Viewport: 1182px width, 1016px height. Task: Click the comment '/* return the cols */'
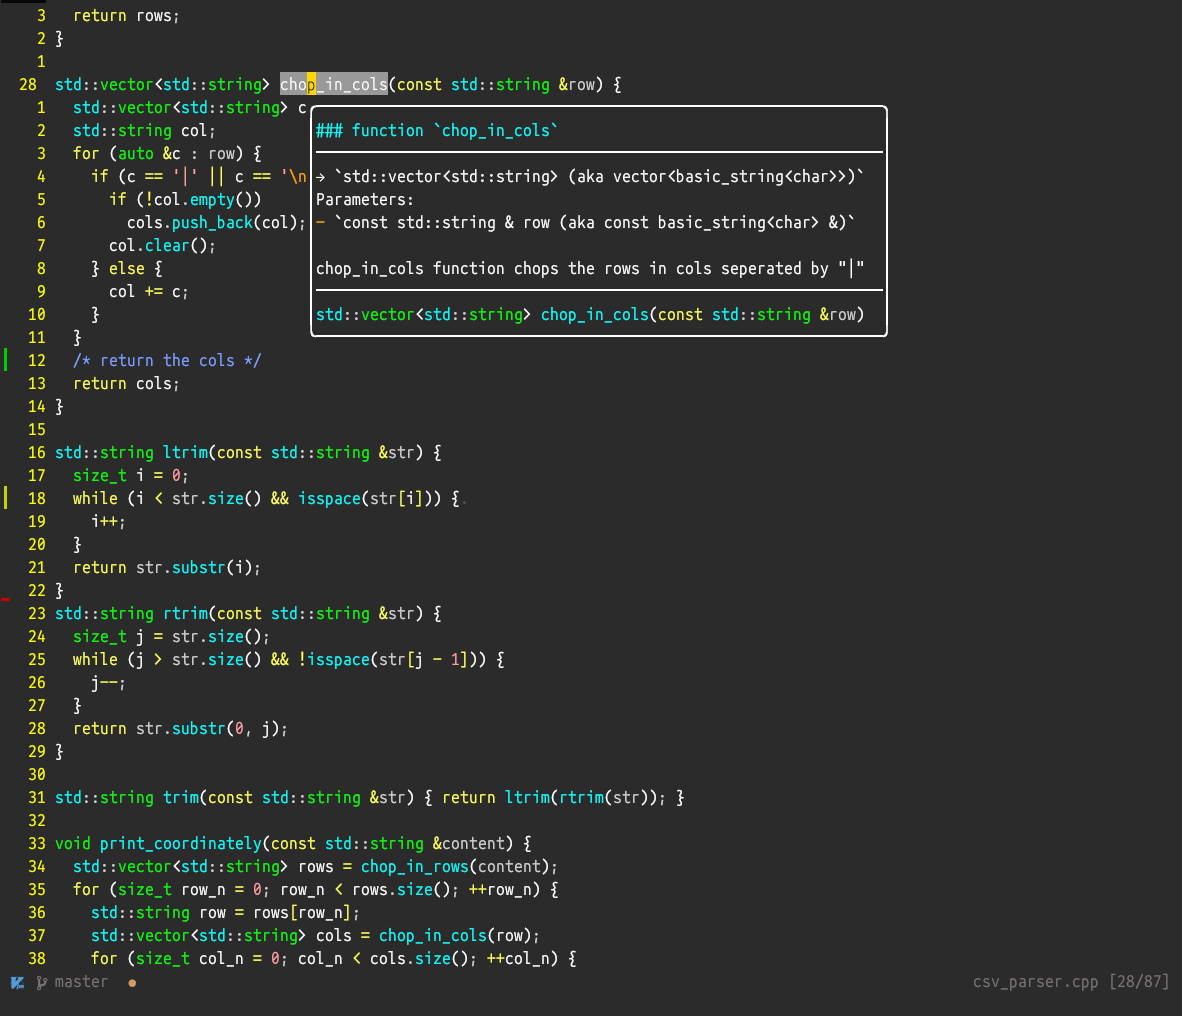[167, 360]
